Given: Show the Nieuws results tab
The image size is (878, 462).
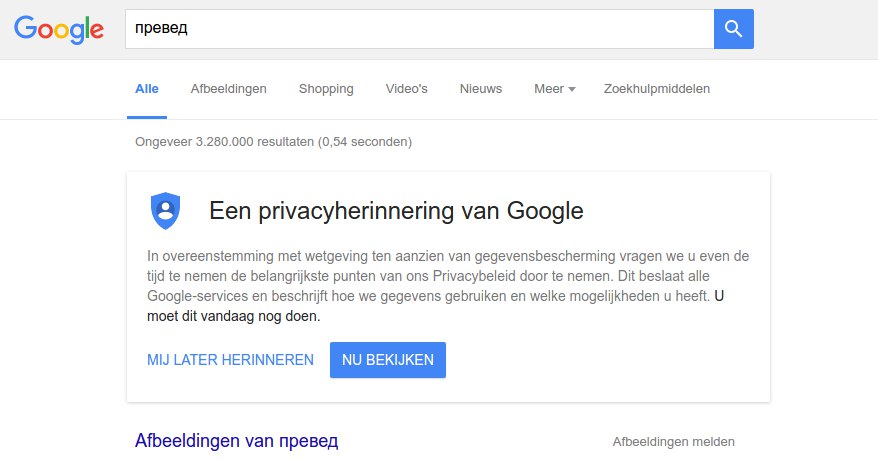Looking at the screenshot, I should pyautogui.click(x=481, y=88).
